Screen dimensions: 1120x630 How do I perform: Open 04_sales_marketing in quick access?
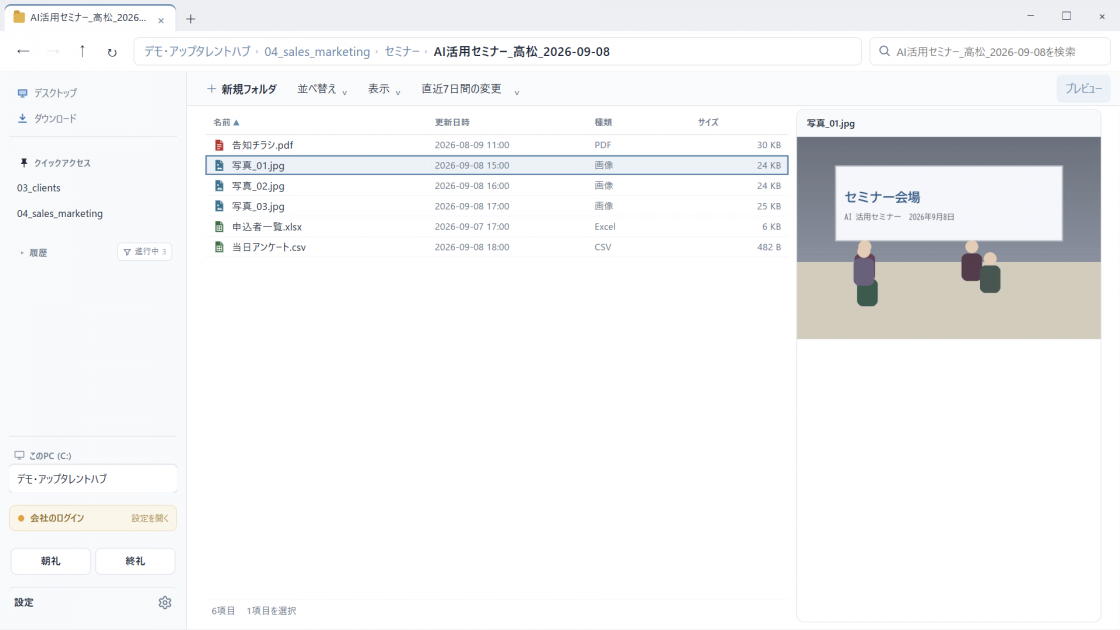click(x=60, y=214)
